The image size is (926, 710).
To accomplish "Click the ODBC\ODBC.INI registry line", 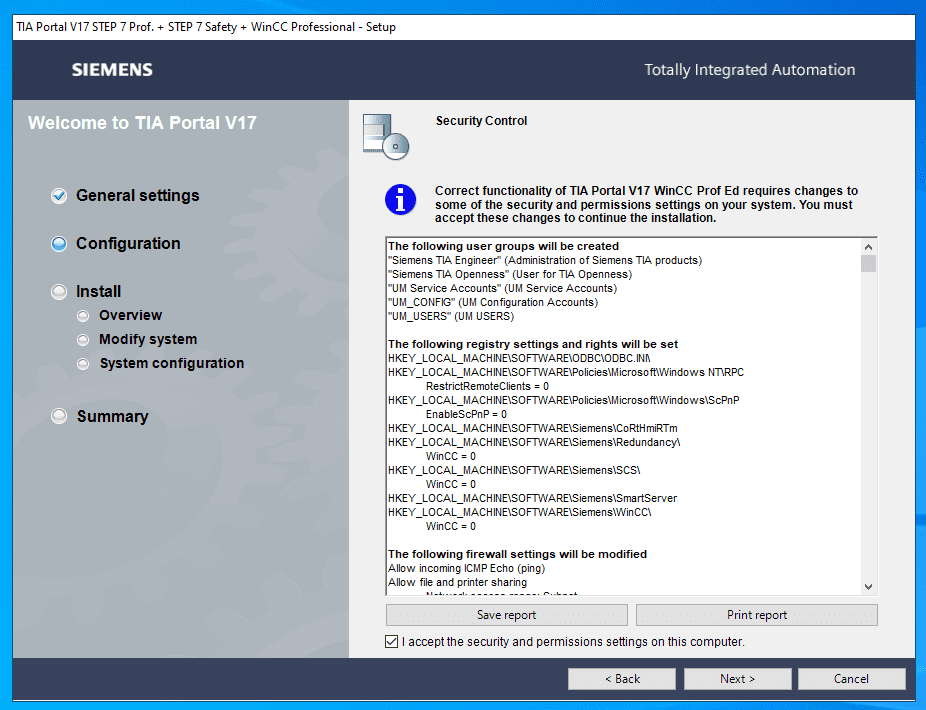I will pyautogui.click(x=519, y=359).
